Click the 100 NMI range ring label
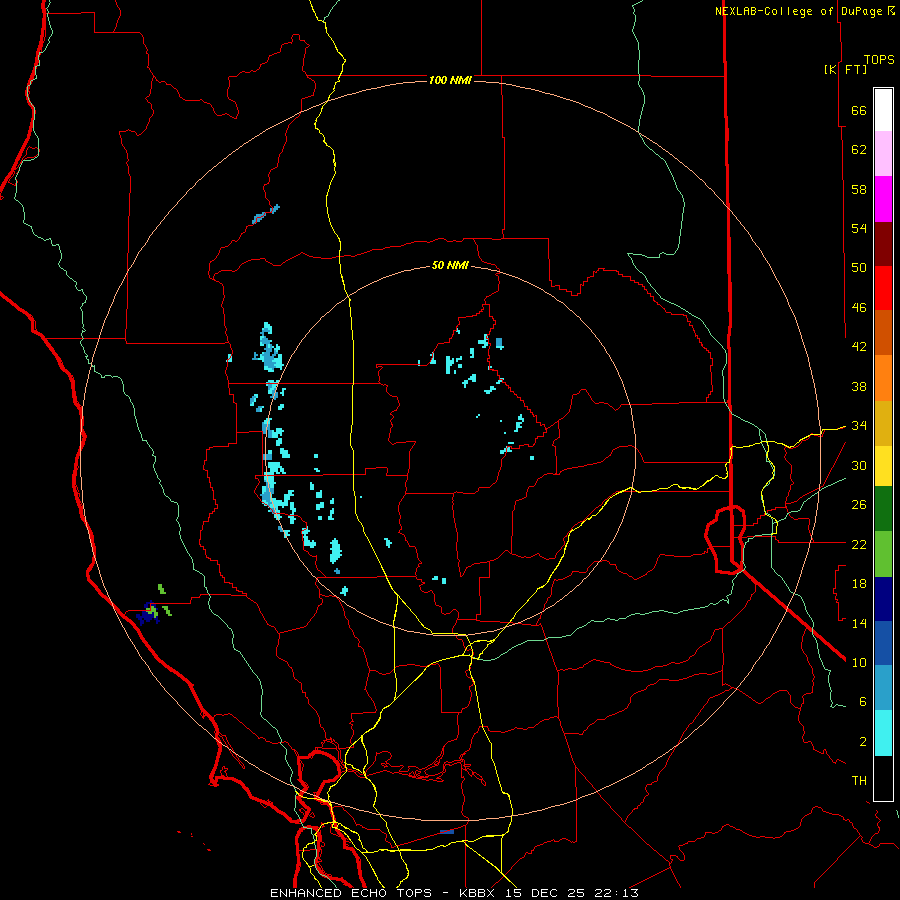Image resolution: width=900 pixels, height=900 pixels. 450,80
